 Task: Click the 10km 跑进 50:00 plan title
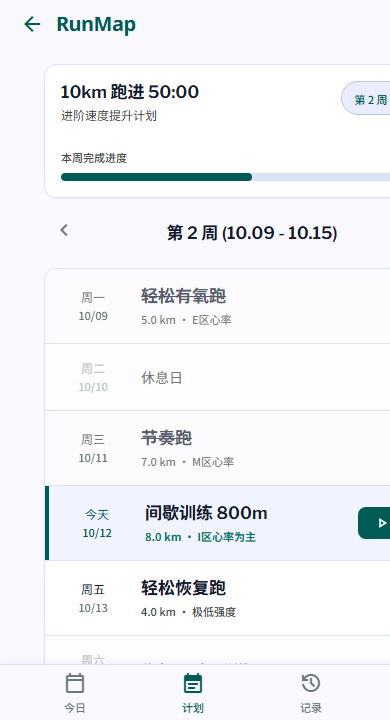130,92
